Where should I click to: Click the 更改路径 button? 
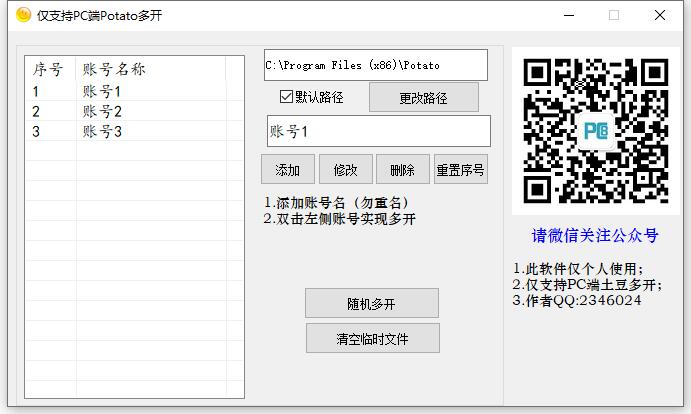(x=424, y=97)
